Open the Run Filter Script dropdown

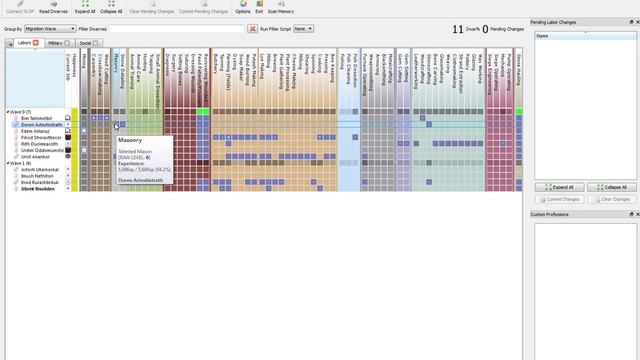[303, 29]
